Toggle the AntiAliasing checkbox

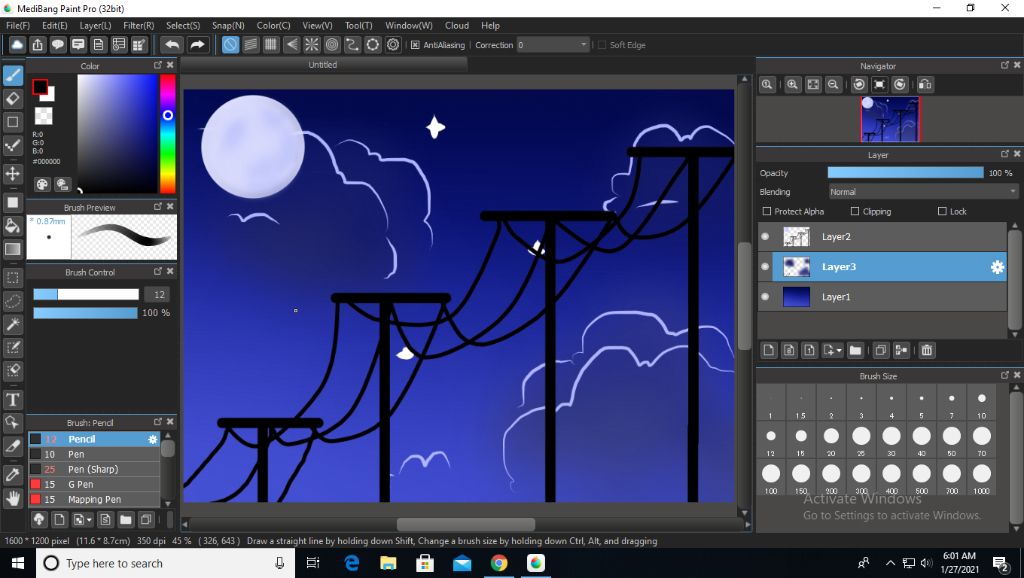[x=415, y=45]
